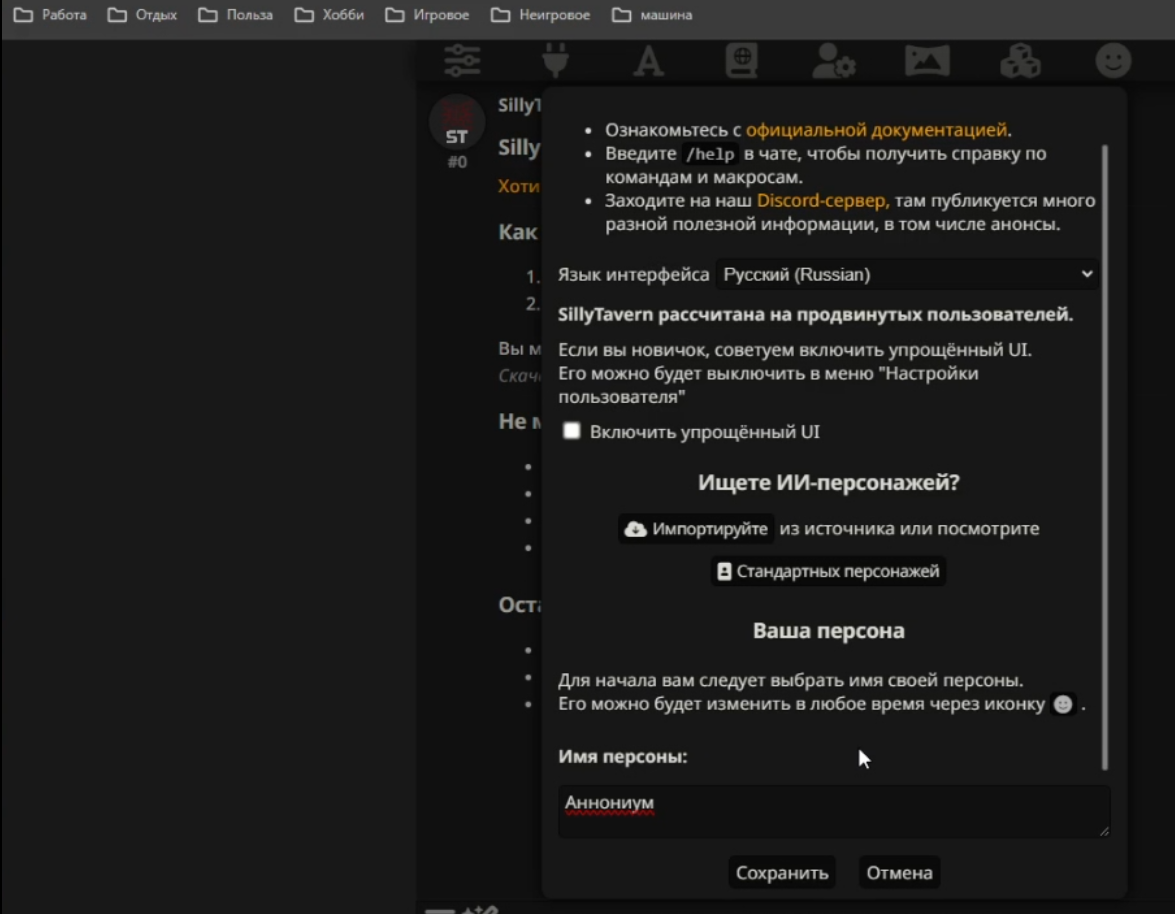This screenshot has height=914, width=1175.
Task: Click Имя персоны: label
Action: click(623, 757)
